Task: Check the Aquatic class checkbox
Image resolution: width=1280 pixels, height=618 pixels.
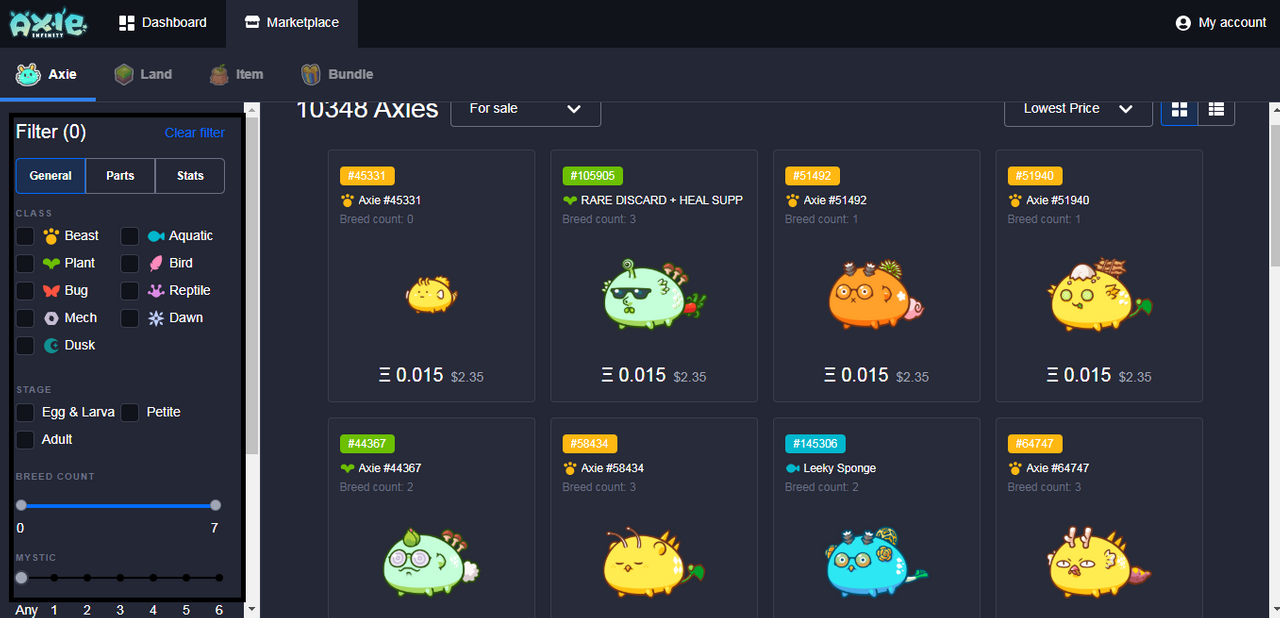Action: coord(130,236)
